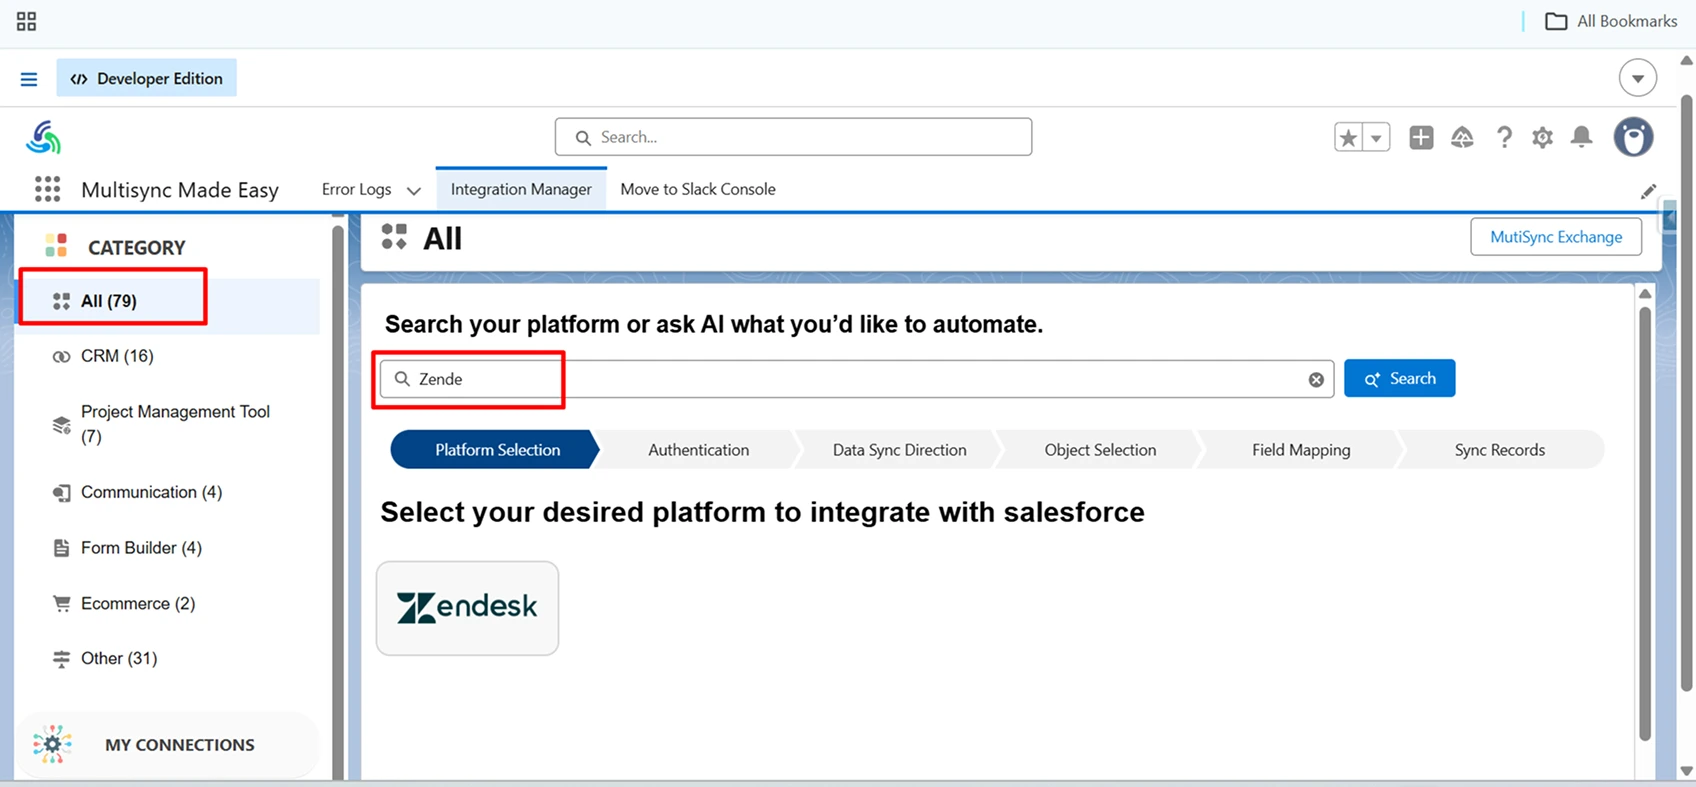
Task: Click the Favorites star icon
Action: coord(1349,138)
